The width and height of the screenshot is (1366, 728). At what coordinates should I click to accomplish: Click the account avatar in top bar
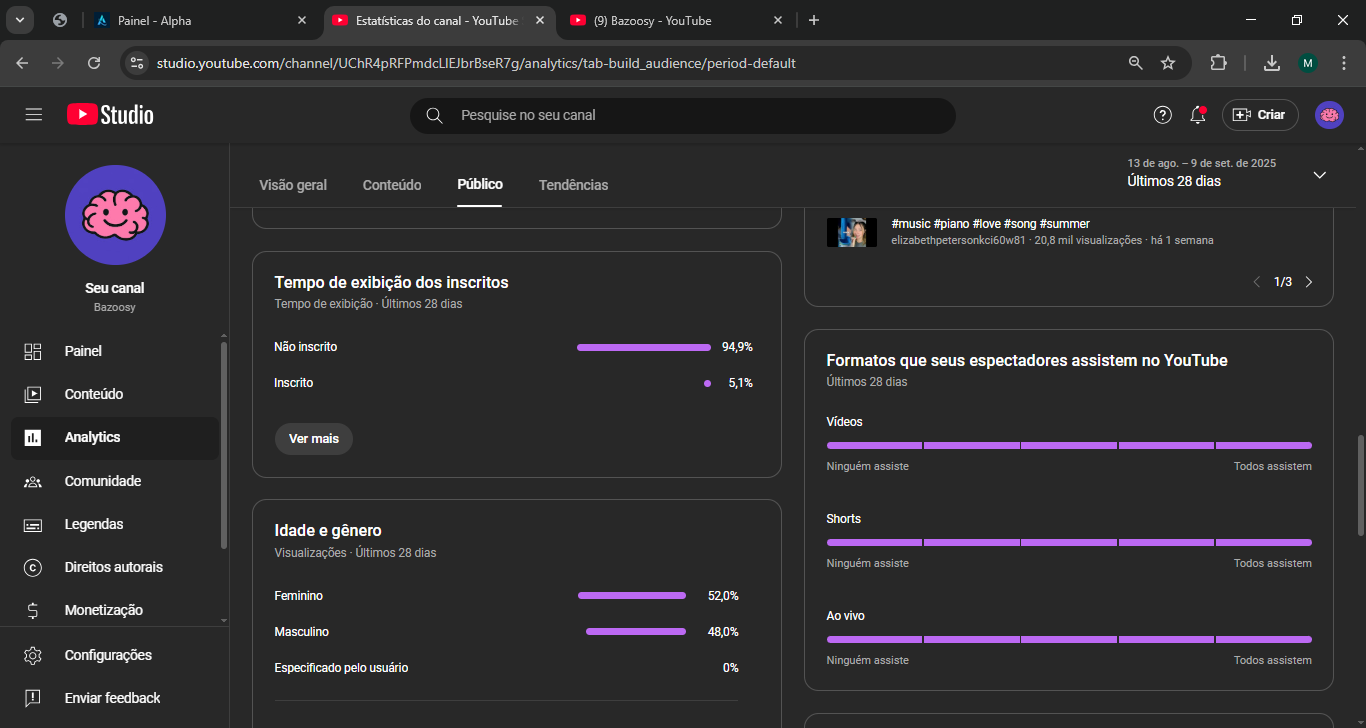pos(1329,115)
